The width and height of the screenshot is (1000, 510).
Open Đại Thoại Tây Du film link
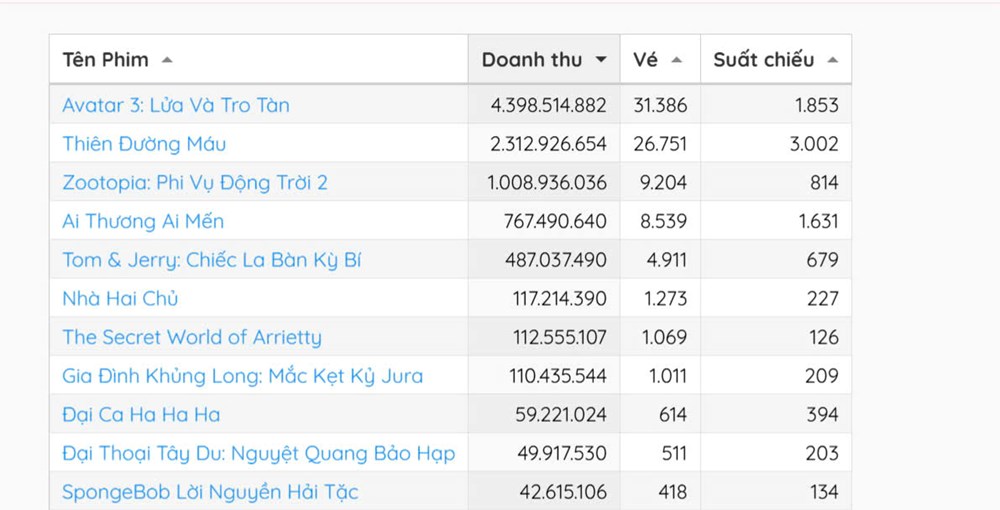258,453
